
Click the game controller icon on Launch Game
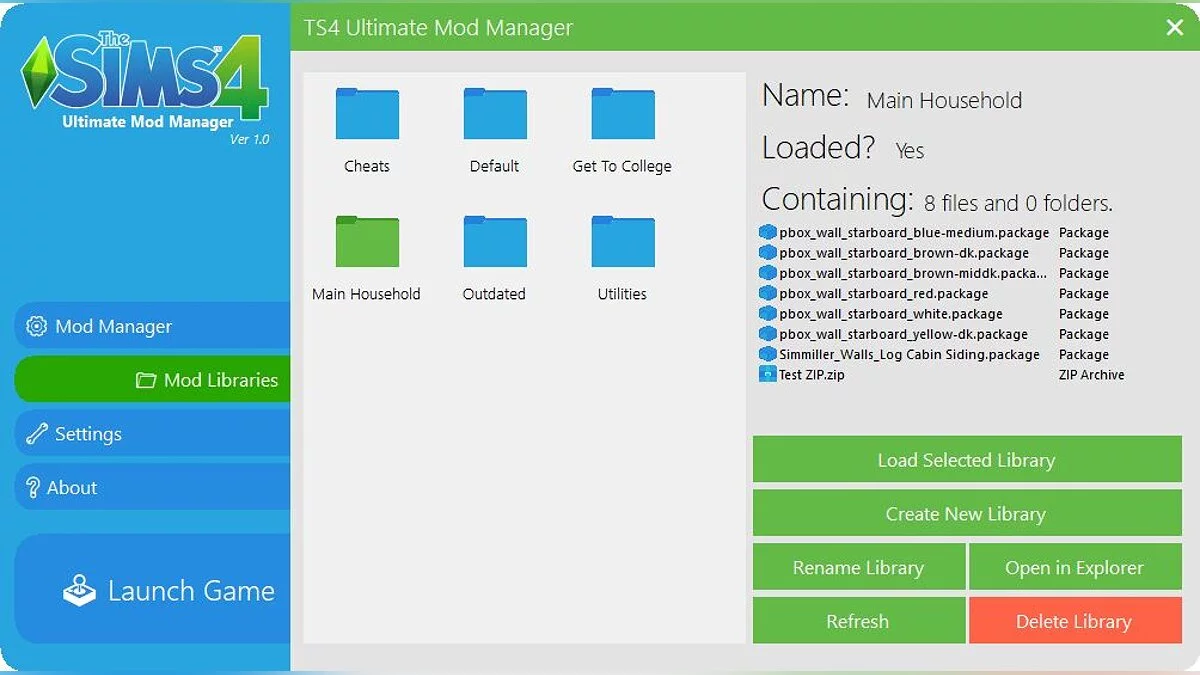79,590
